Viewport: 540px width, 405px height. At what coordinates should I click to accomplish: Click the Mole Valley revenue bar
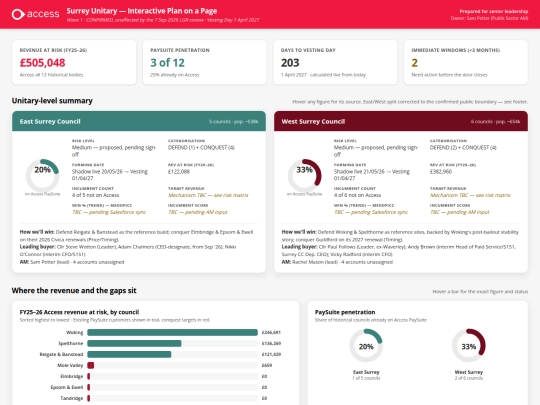pyautogui.click(x=91, y=365)
